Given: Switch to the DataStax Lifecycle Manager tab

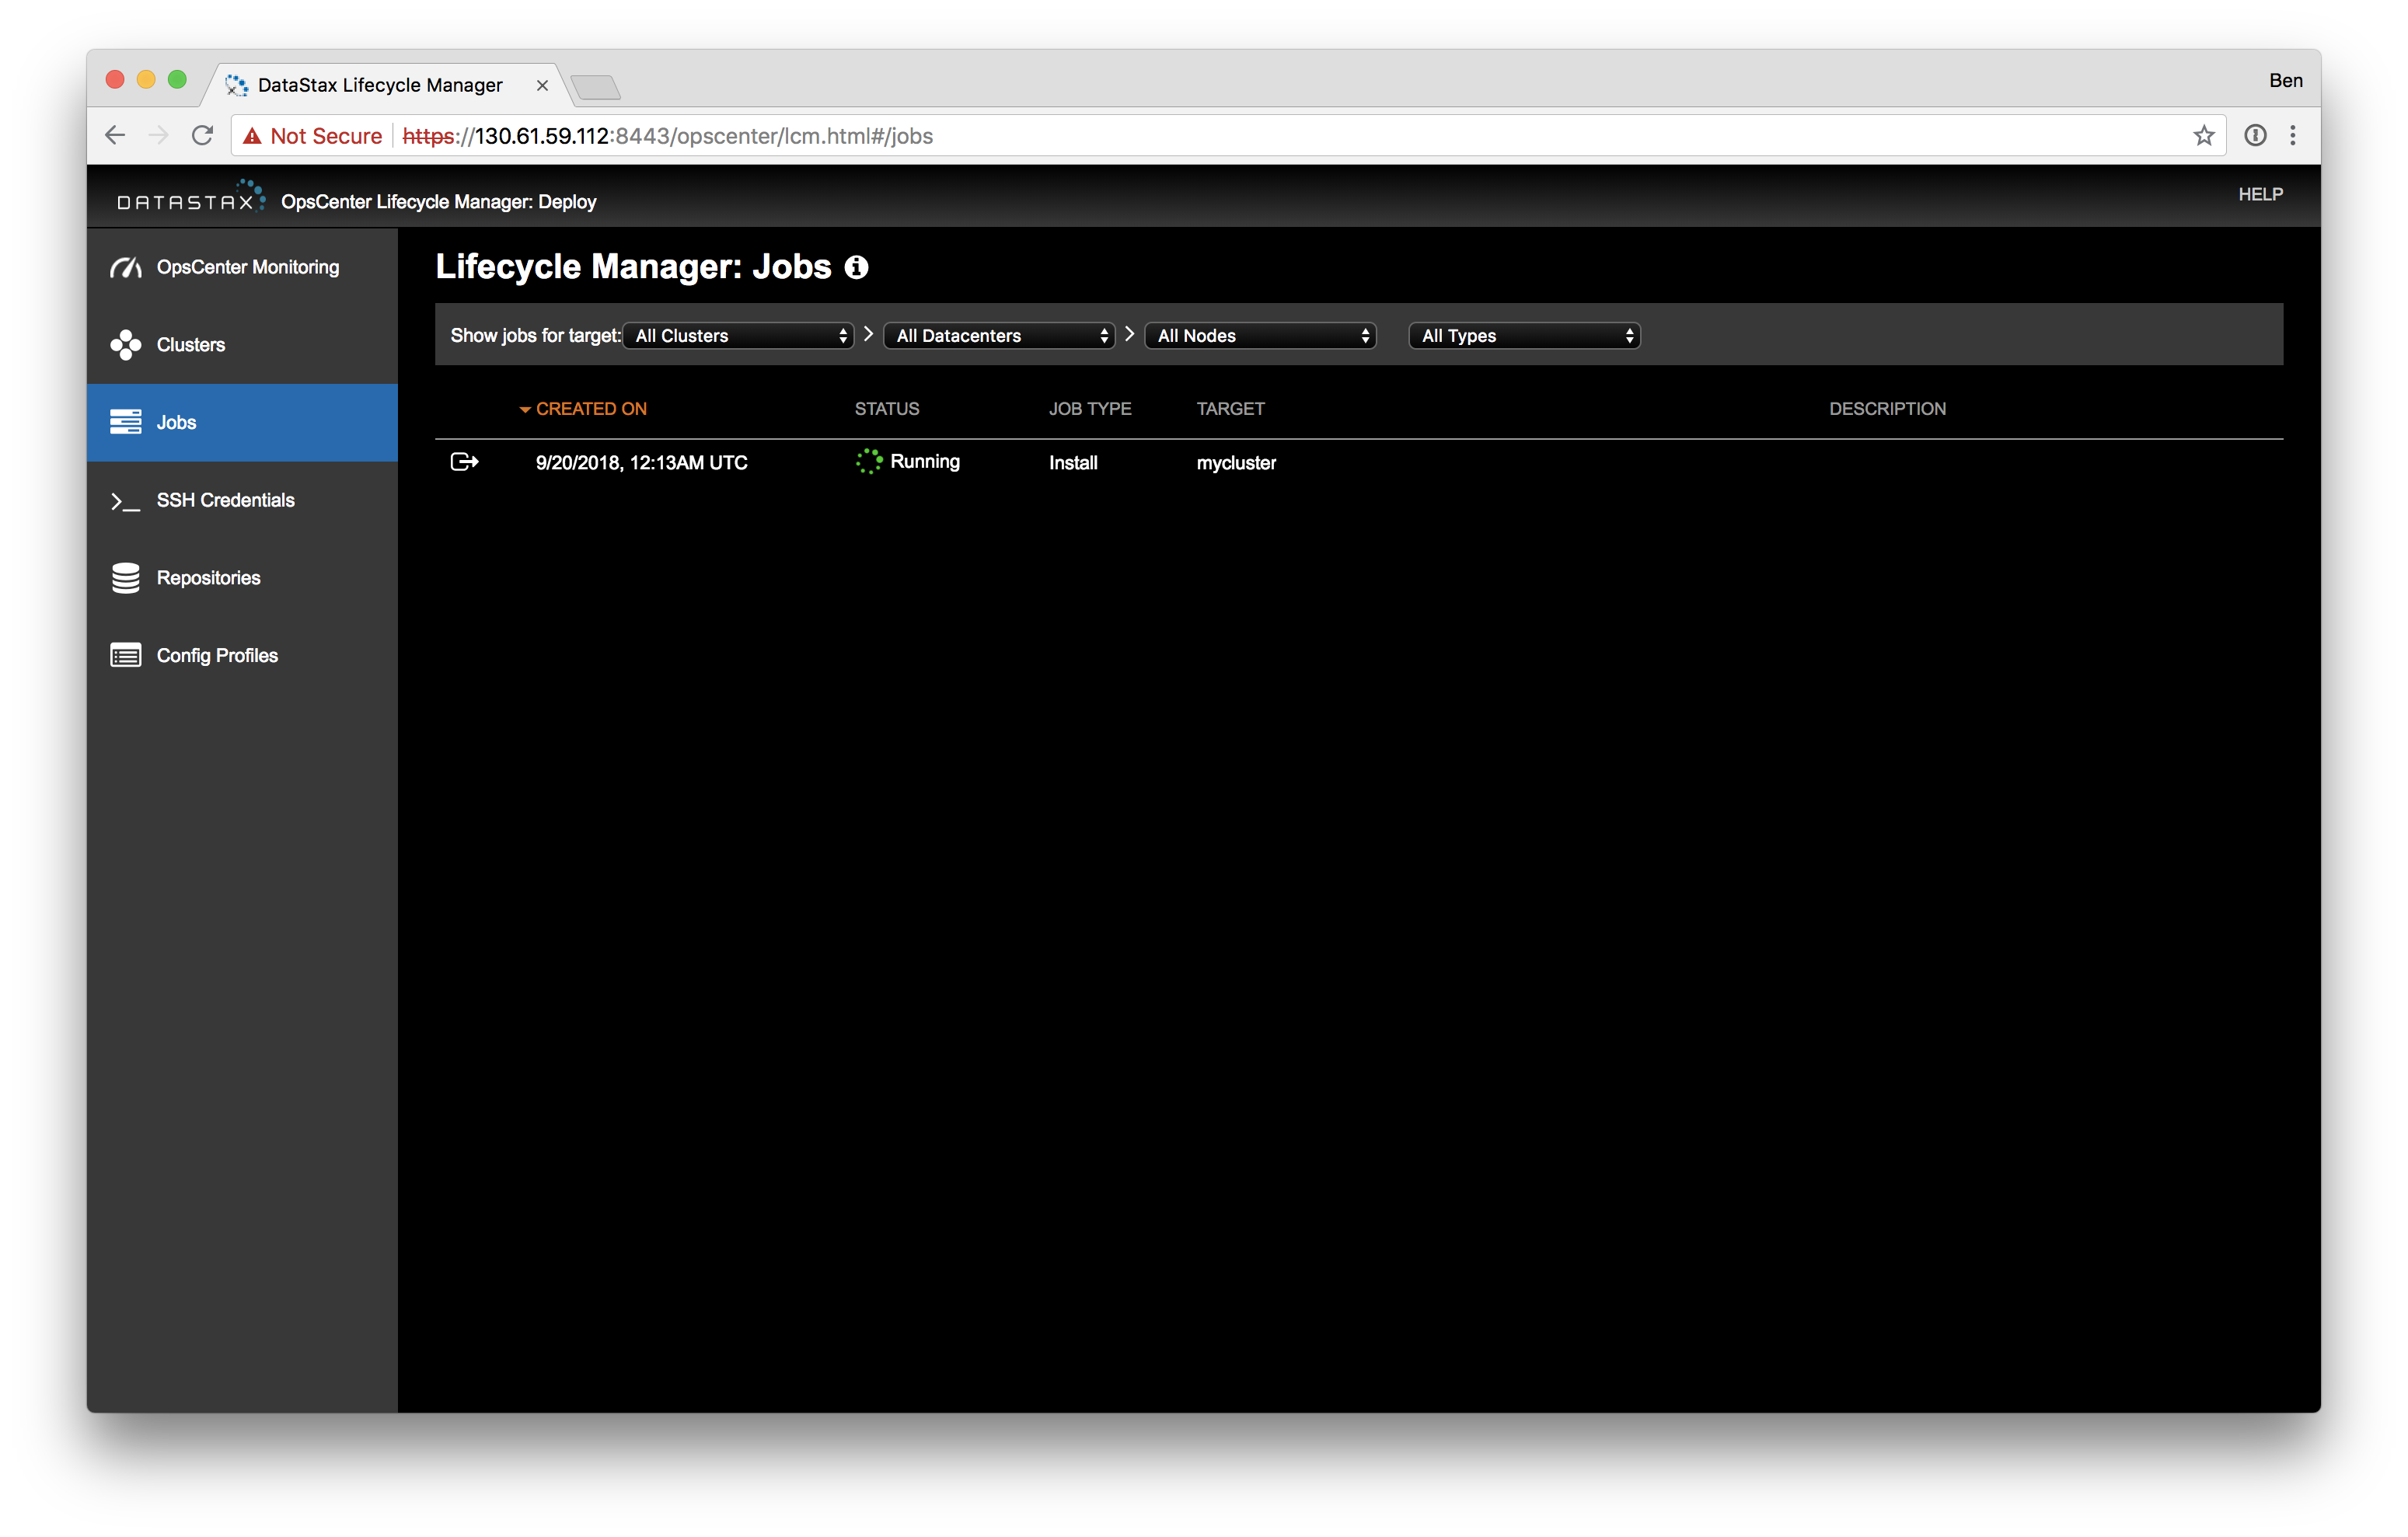Looking at the screenshot, I should (x=380, y=85).
